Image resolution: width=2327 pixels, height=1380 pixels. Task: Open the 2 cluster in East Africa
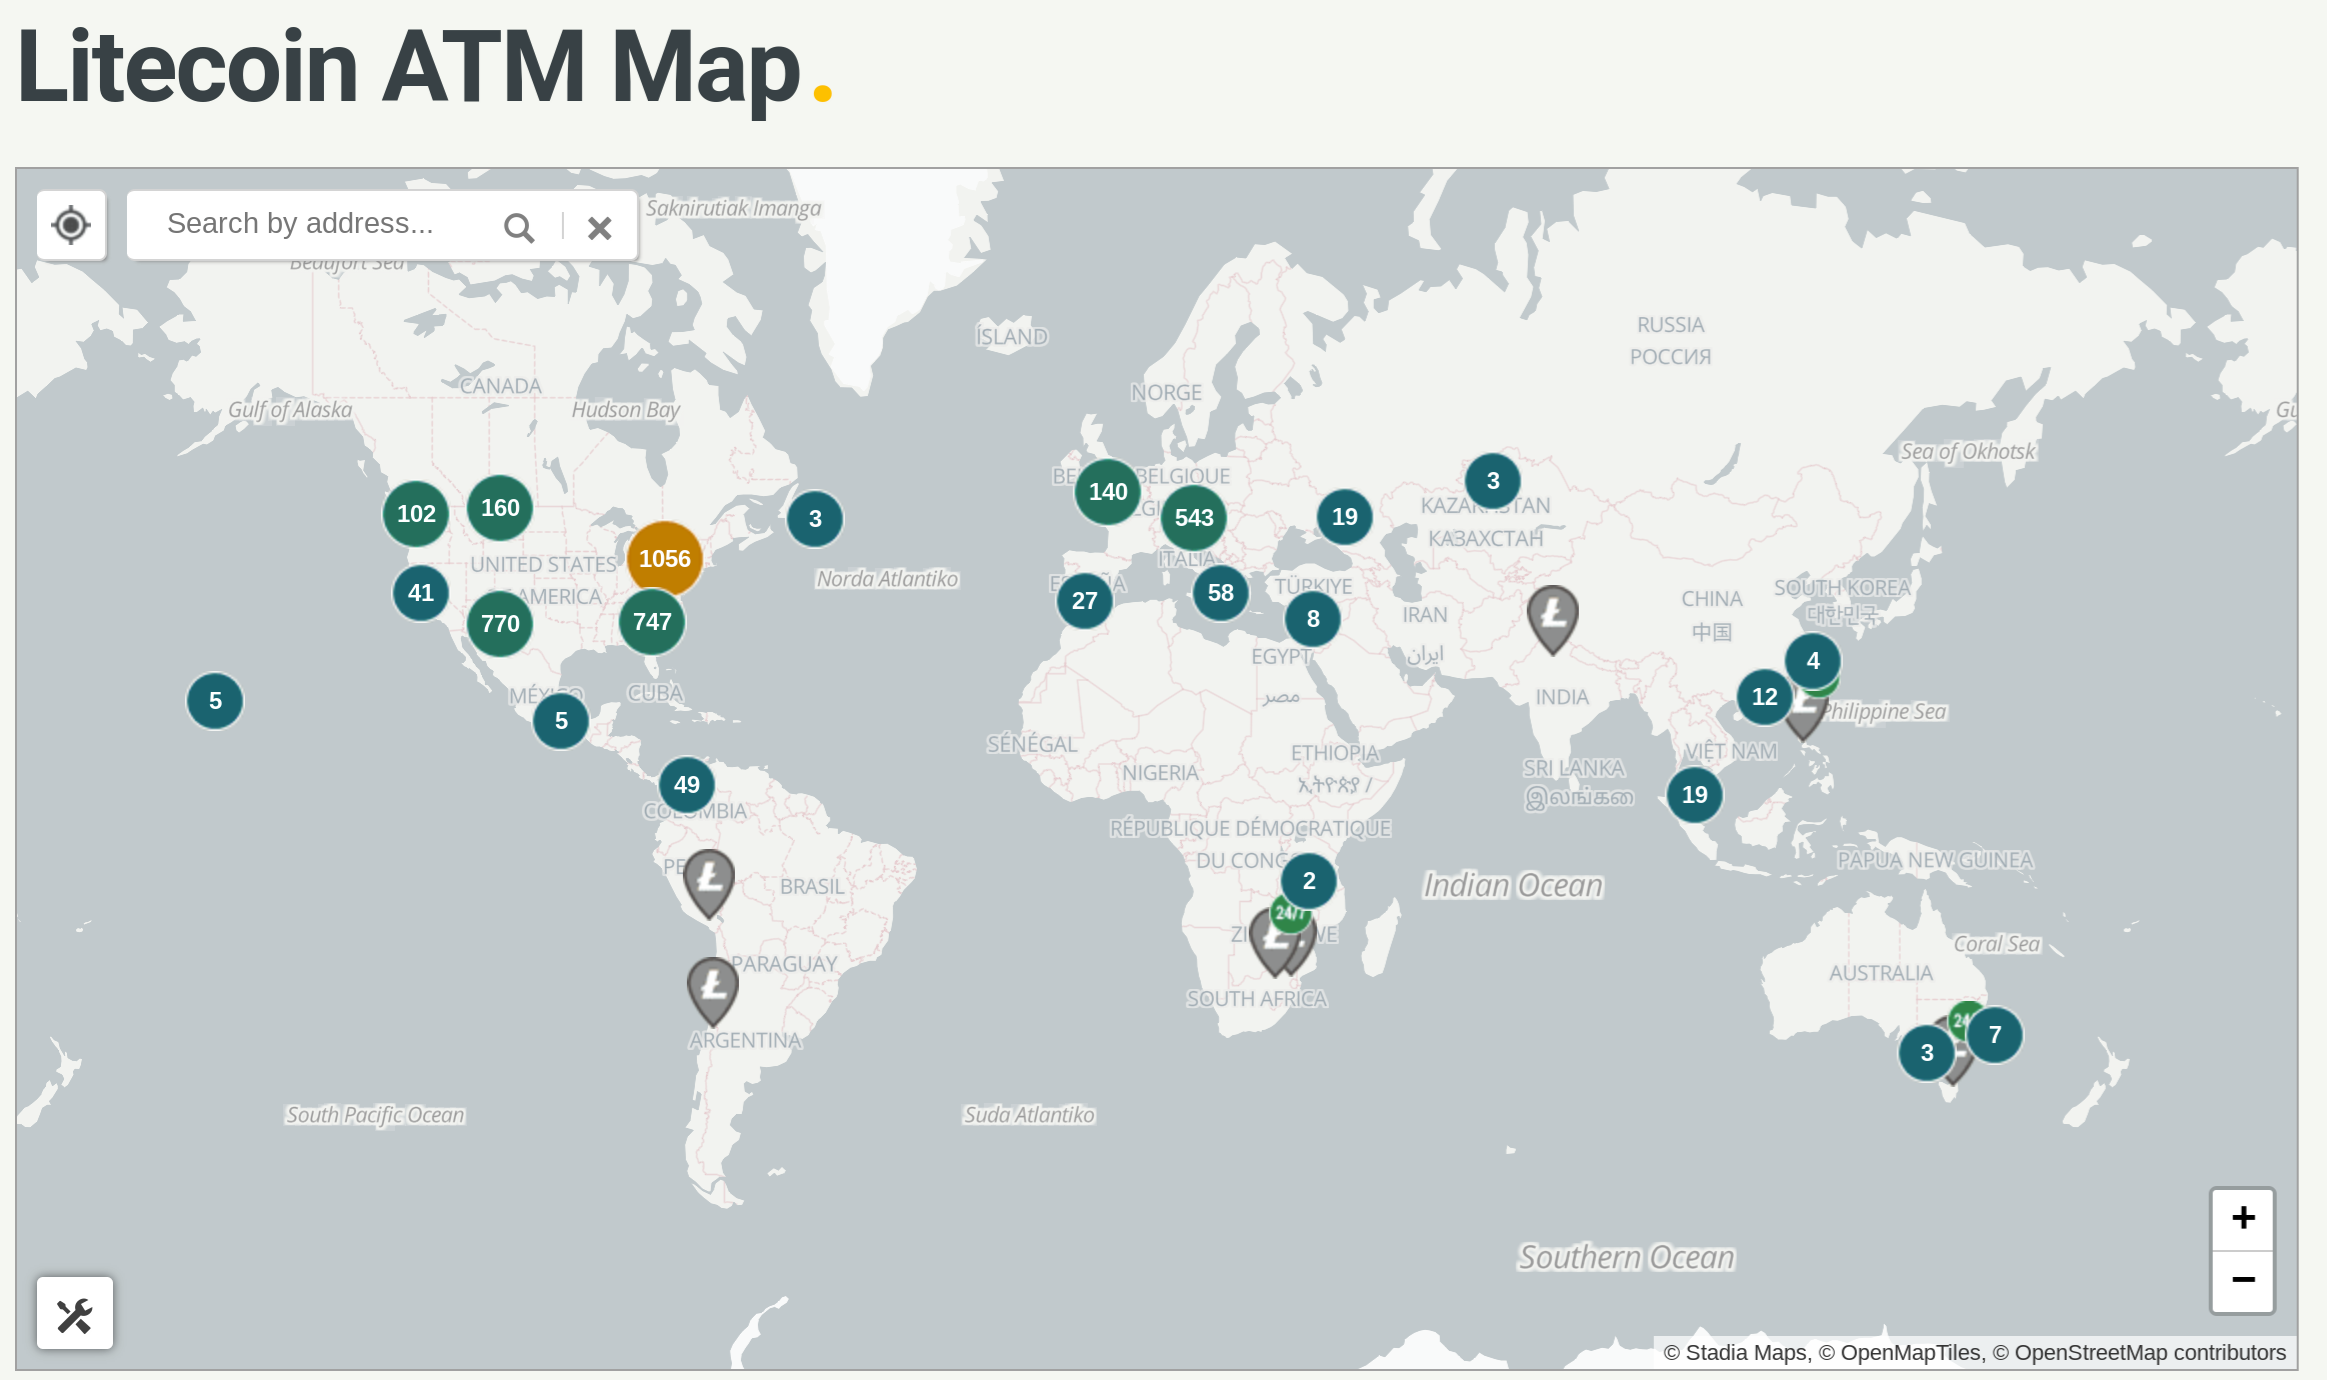(x=1309, y=881)
